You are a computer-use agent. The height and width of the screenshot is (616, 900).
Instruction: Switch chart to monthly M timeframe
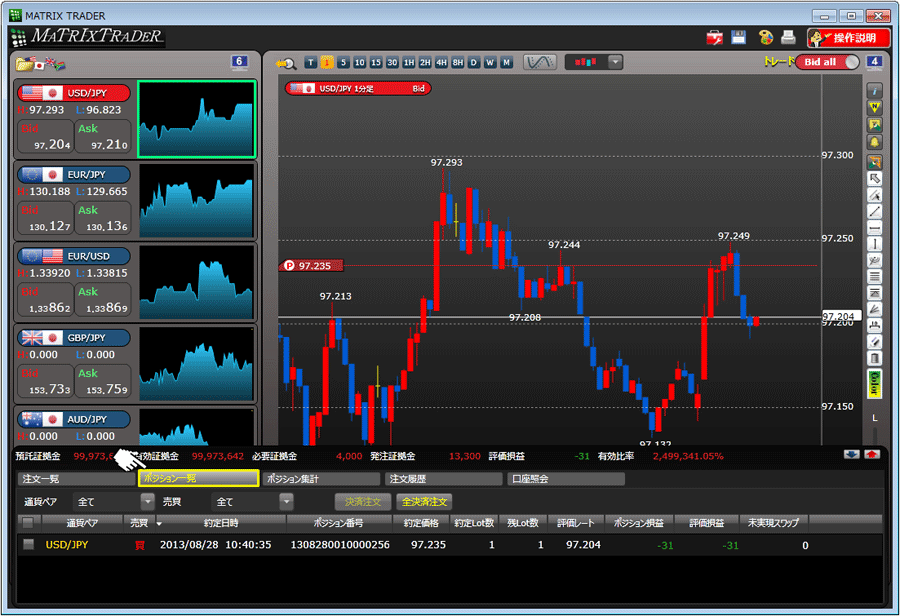pyautogui.click(x=506, y=62)
